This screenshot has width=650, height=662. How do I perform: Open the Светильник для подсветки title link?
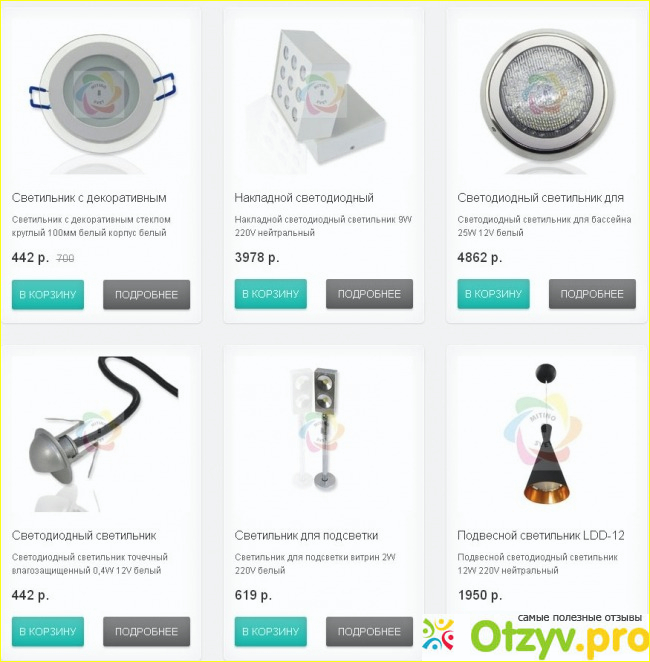pyautogui.click(x=306, y=536)
